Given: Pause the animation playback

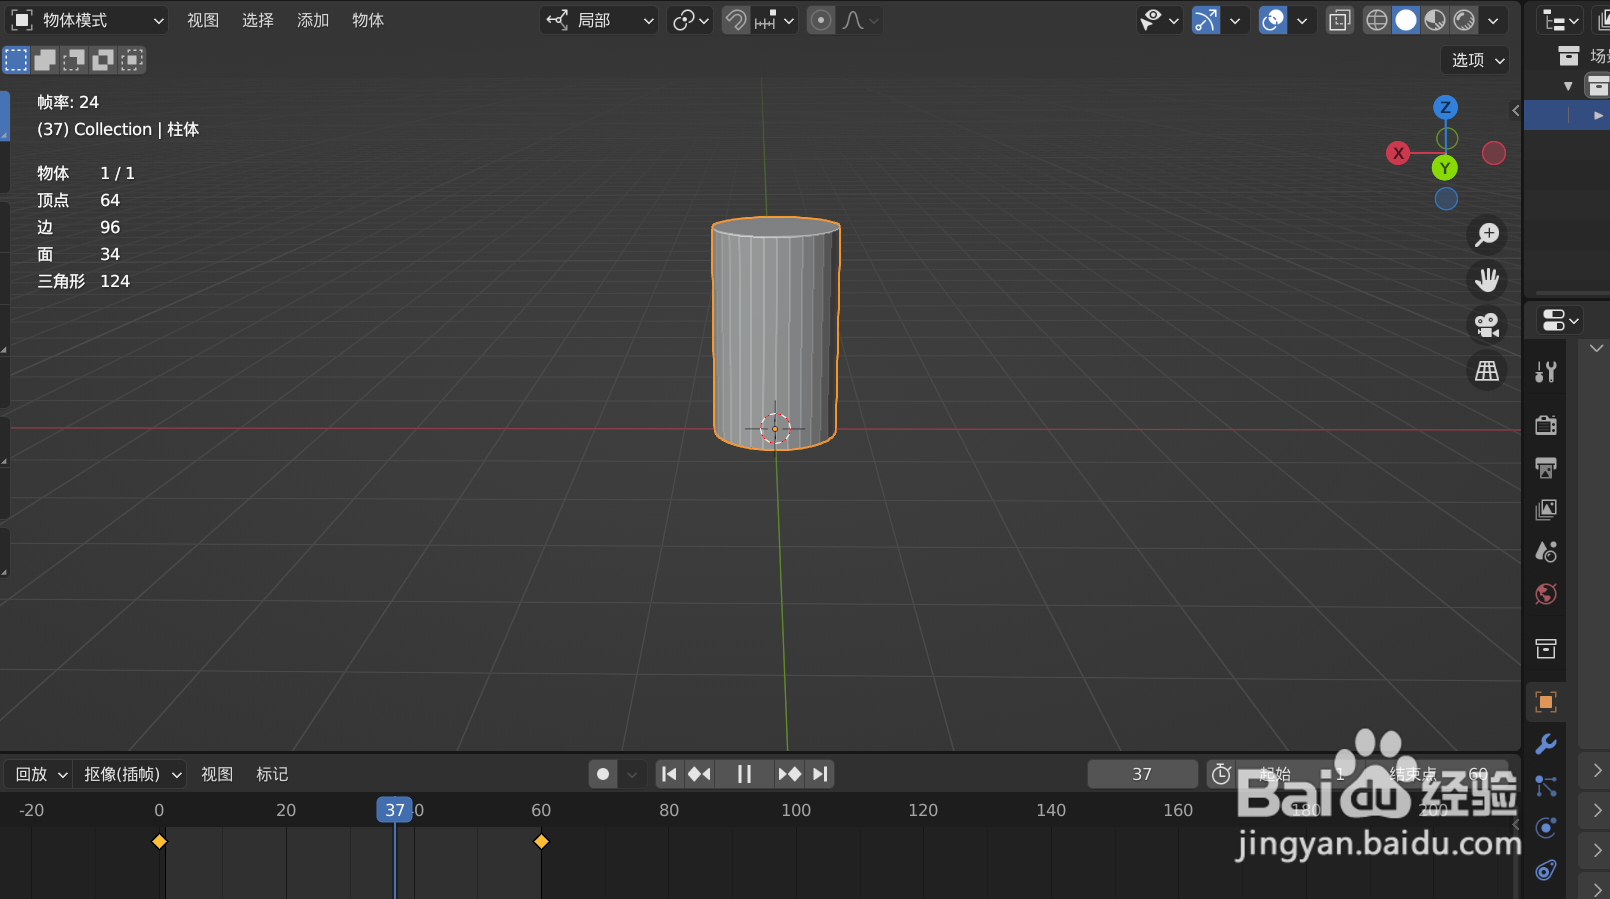Looking at the screenshot, I should [744, 774].
